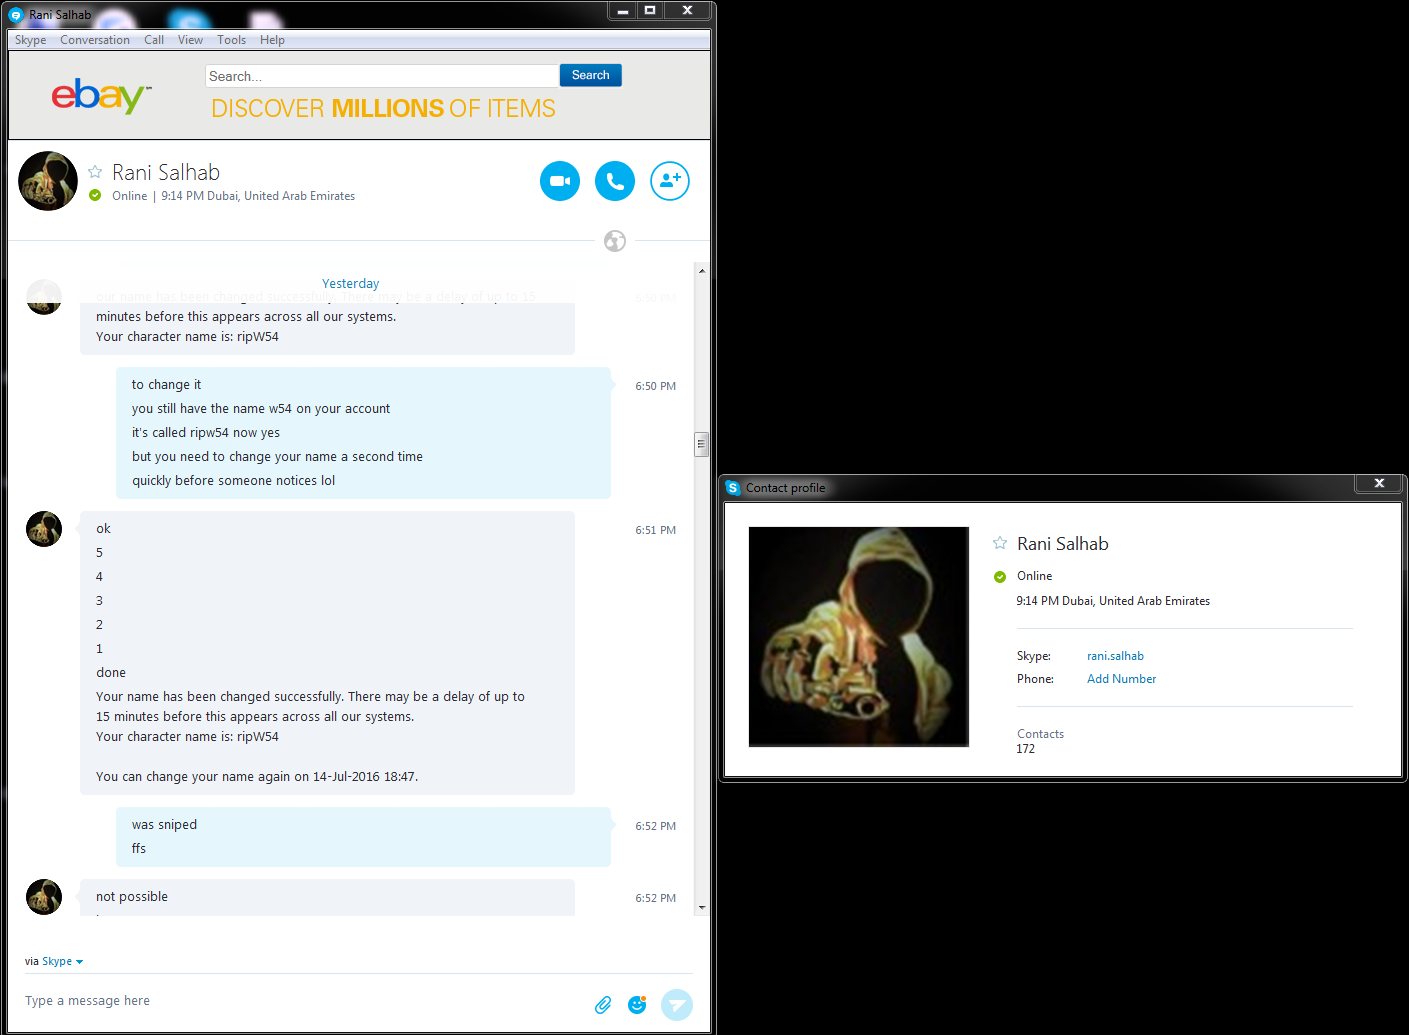The height and width of the screenshot is (1035, 1409).
Task: Close the Contact profile window
Action: 1379,484
